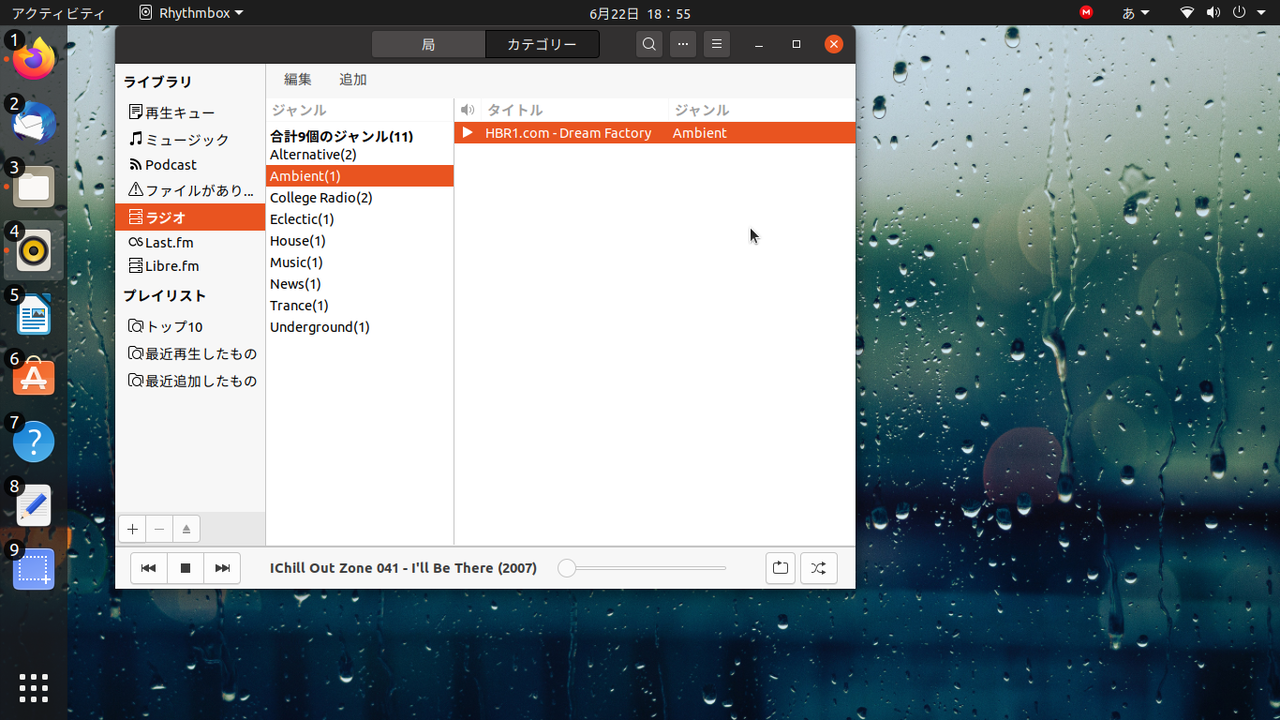Select the Alternative(2) genre

click(360, 155)
